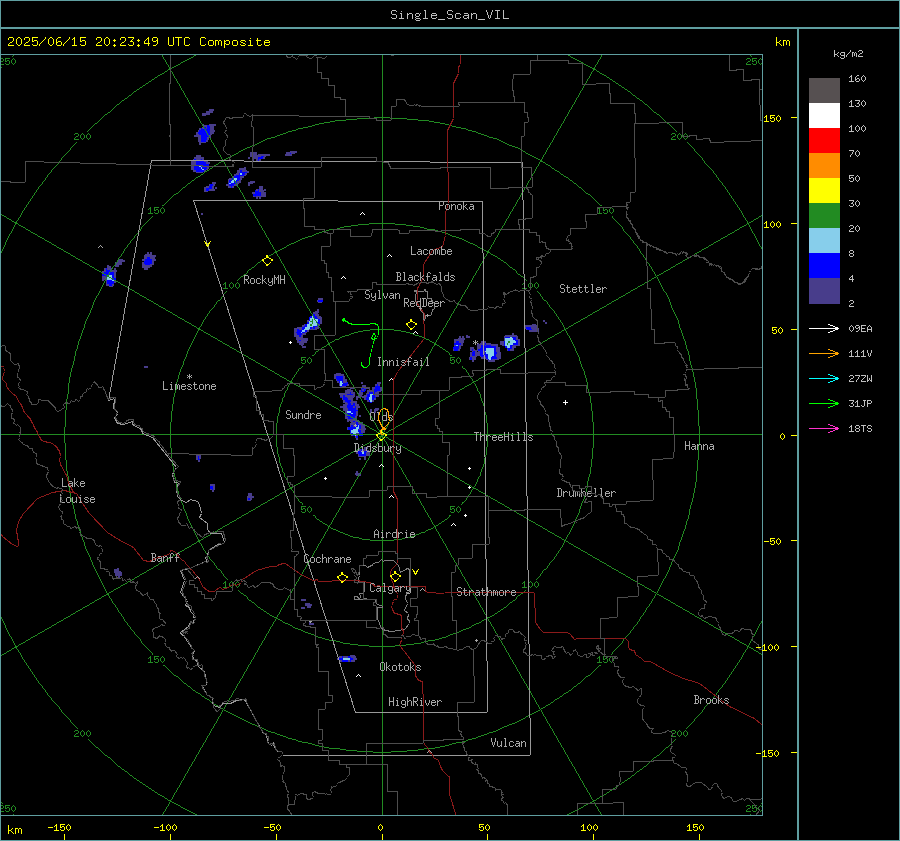Click the Sylvan label
Viewport: 900px width, 841px height.
click(382, 295)
